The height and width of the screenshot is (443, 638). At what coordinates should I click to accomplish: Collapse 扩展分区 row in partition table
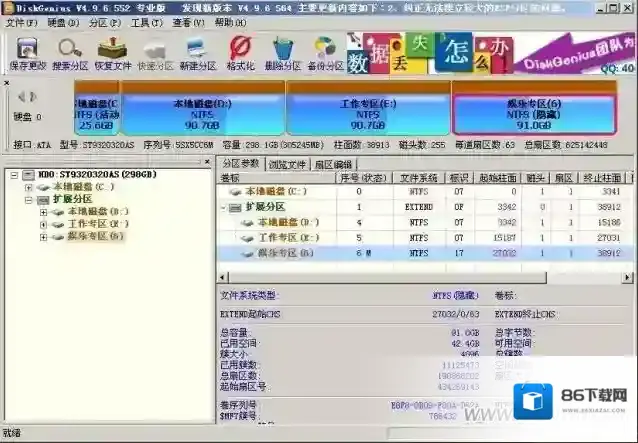(x=223, y=207)
